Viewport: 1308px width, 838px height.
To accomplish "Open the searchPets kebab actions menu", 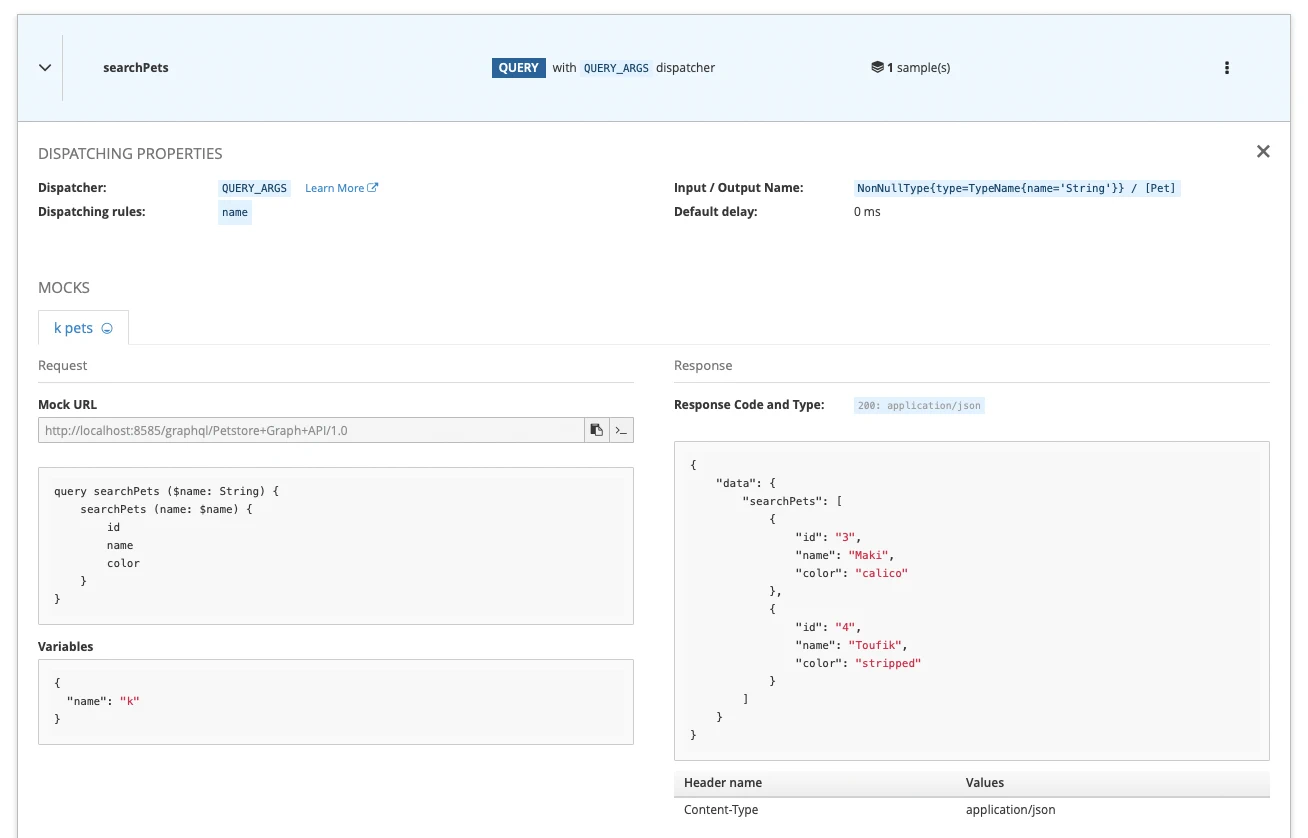I will coord(1226,68).
